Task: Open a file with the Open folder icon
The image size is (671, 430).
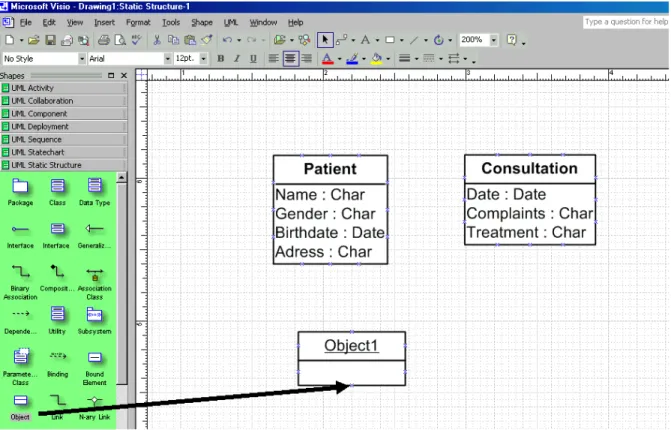Action: point(33,40)
